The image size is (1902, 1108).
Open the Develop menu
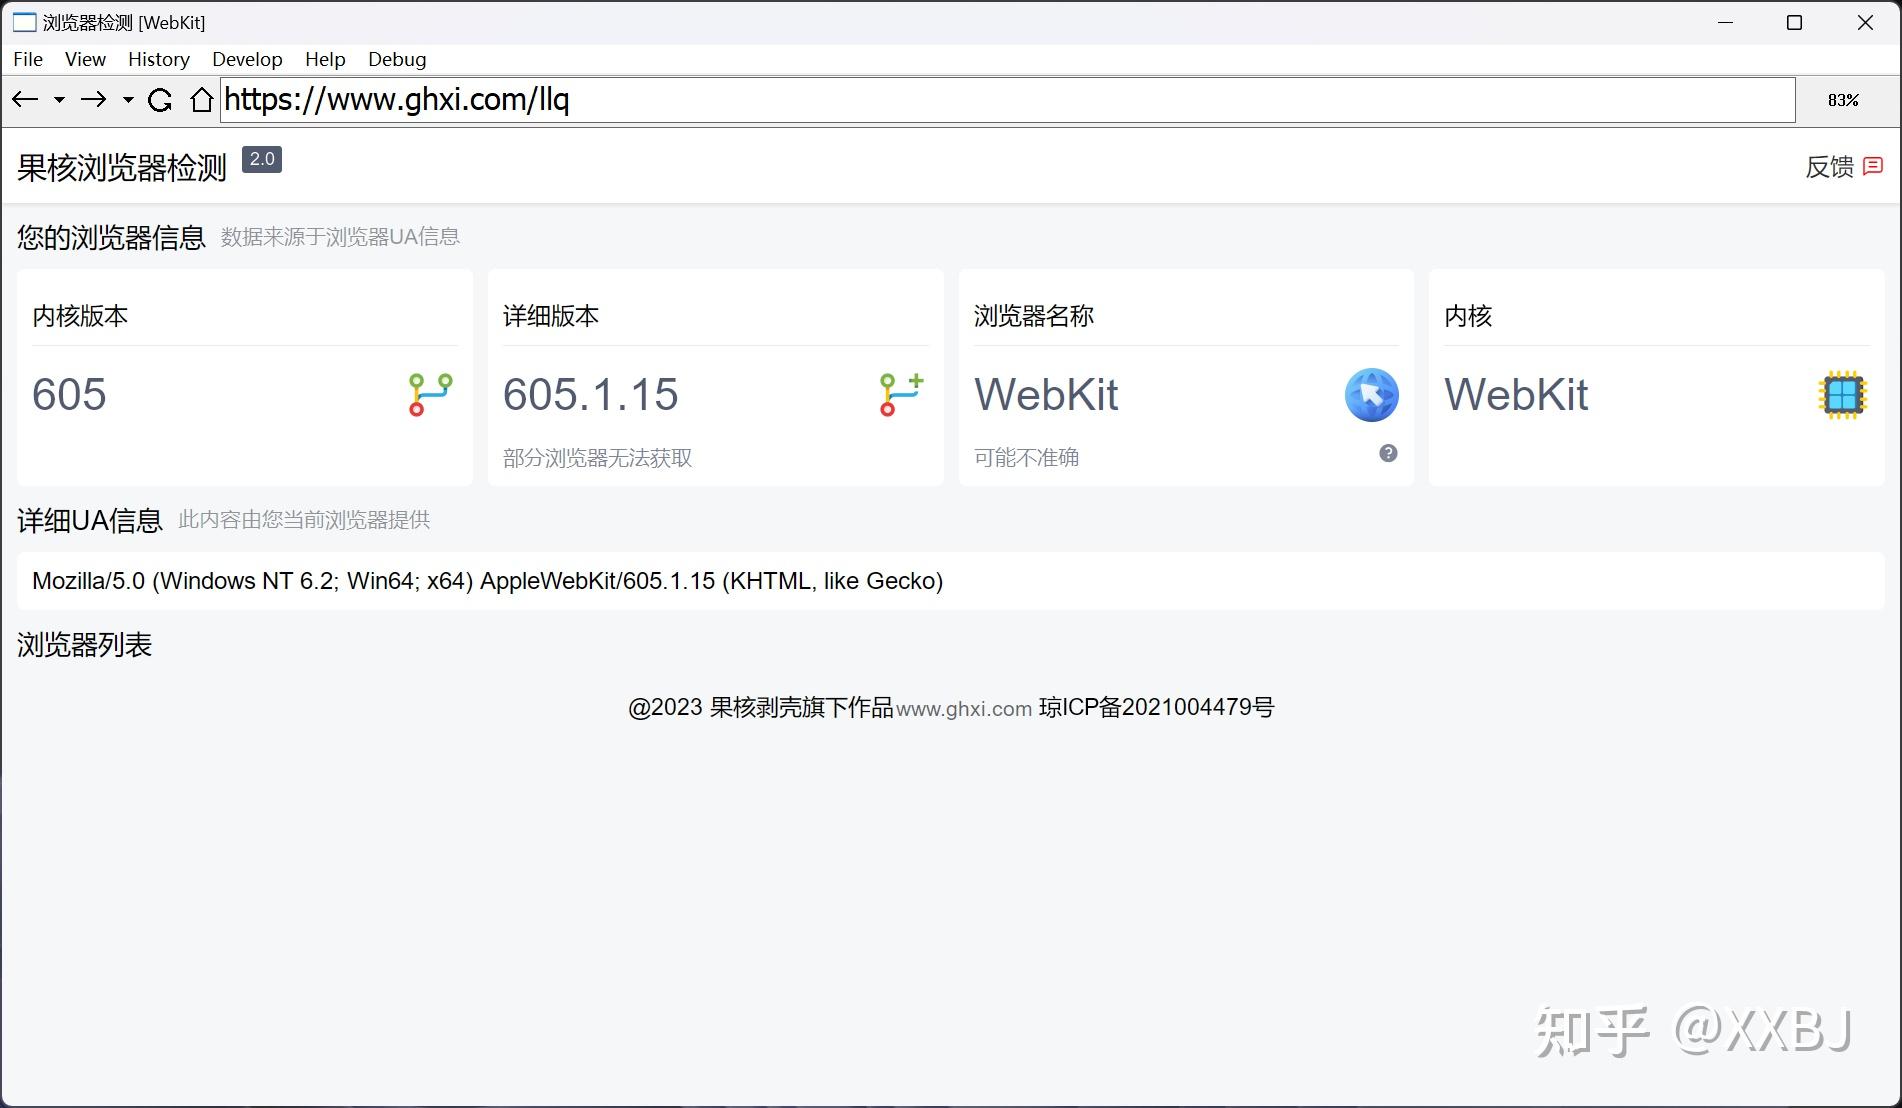246,59
